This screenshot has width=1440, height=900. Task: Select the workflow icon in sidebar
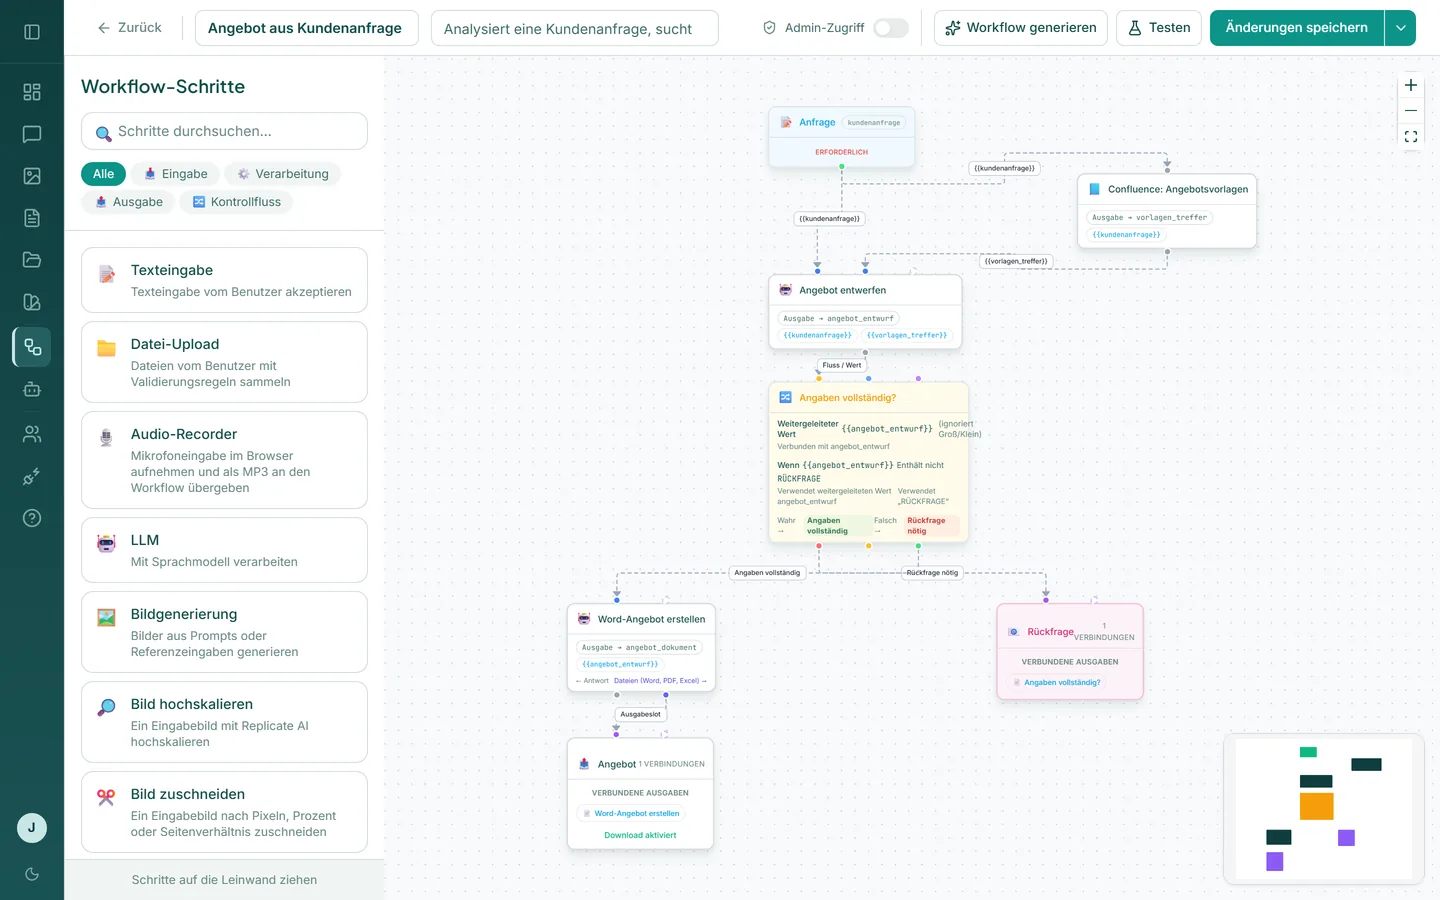(32, 347)
